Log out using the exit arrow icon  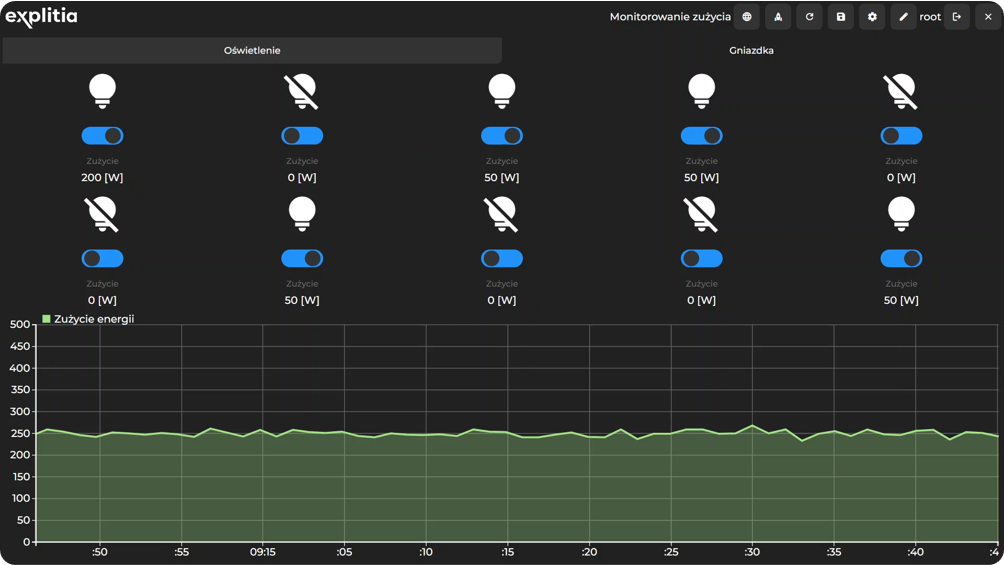click(957, 17)
